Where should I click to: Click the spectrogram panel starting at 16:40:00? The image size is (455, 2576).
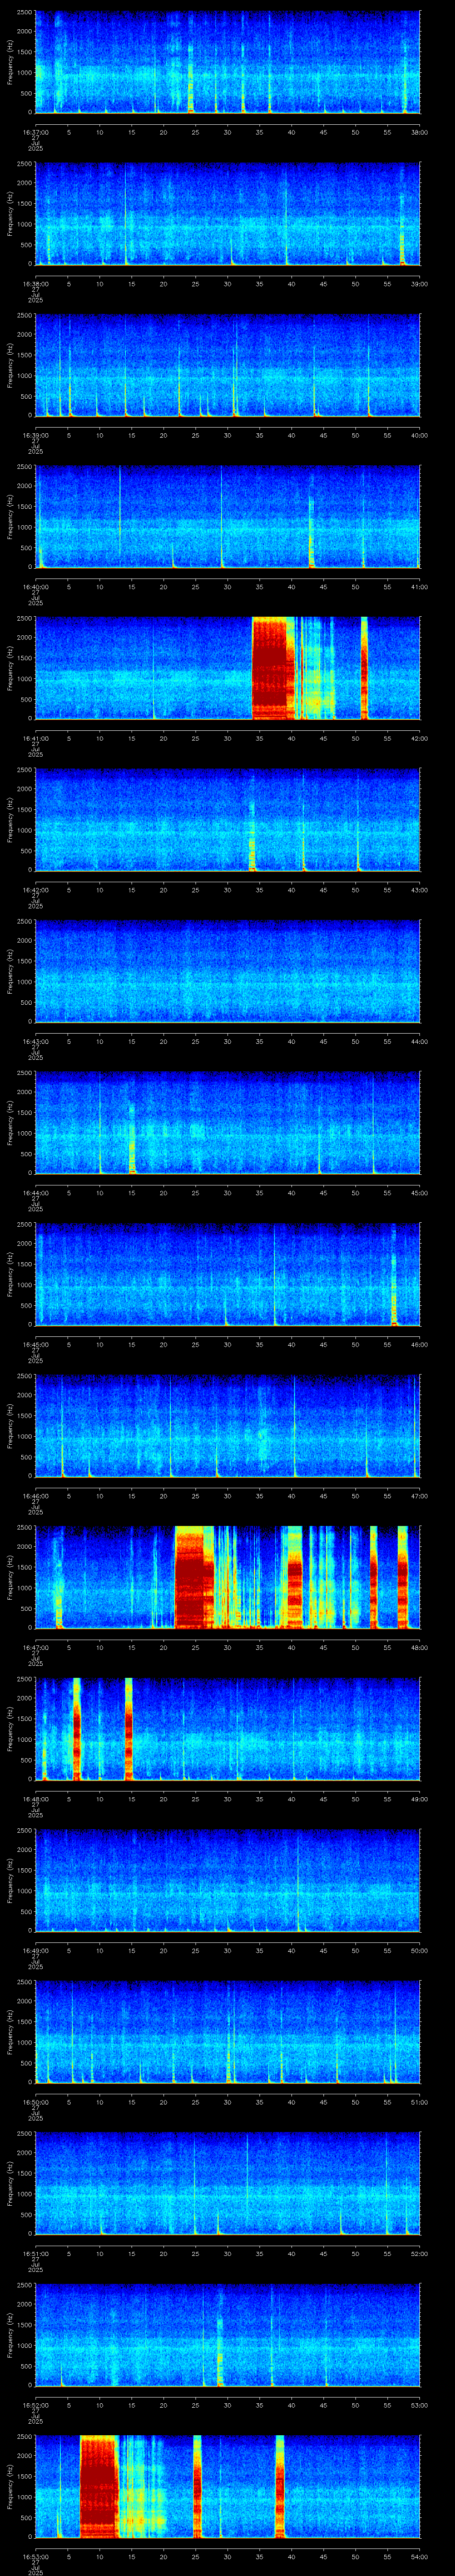pos(228,517)
